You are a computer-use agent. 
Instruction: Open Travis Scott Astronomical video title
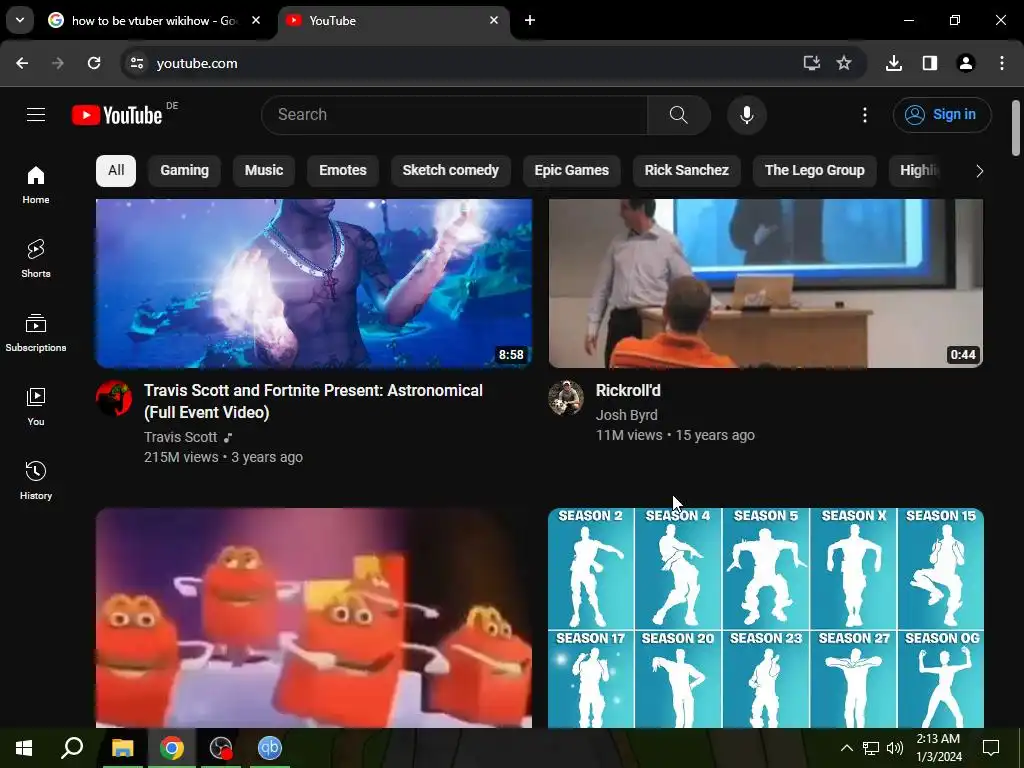(x=313, y=401)
